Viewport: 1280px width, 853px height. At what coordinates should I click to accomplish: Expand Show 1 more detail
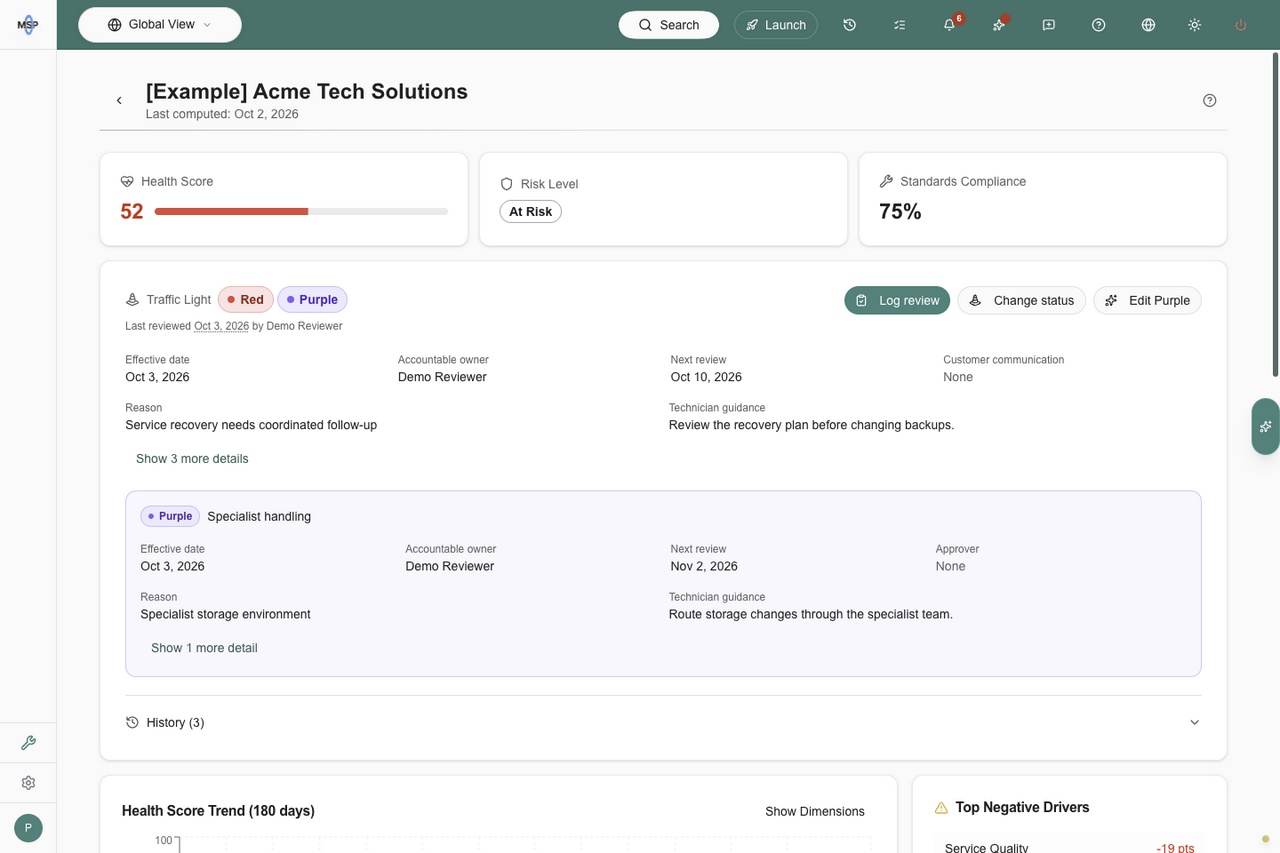coord(204,648)
